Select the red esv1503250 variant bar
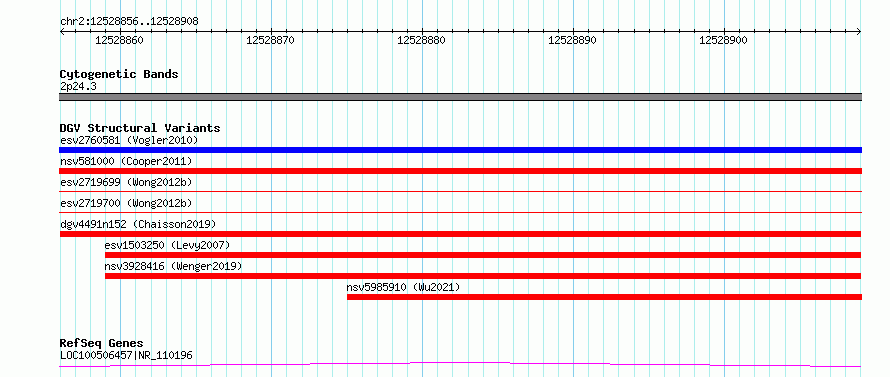 click(483, 255)
